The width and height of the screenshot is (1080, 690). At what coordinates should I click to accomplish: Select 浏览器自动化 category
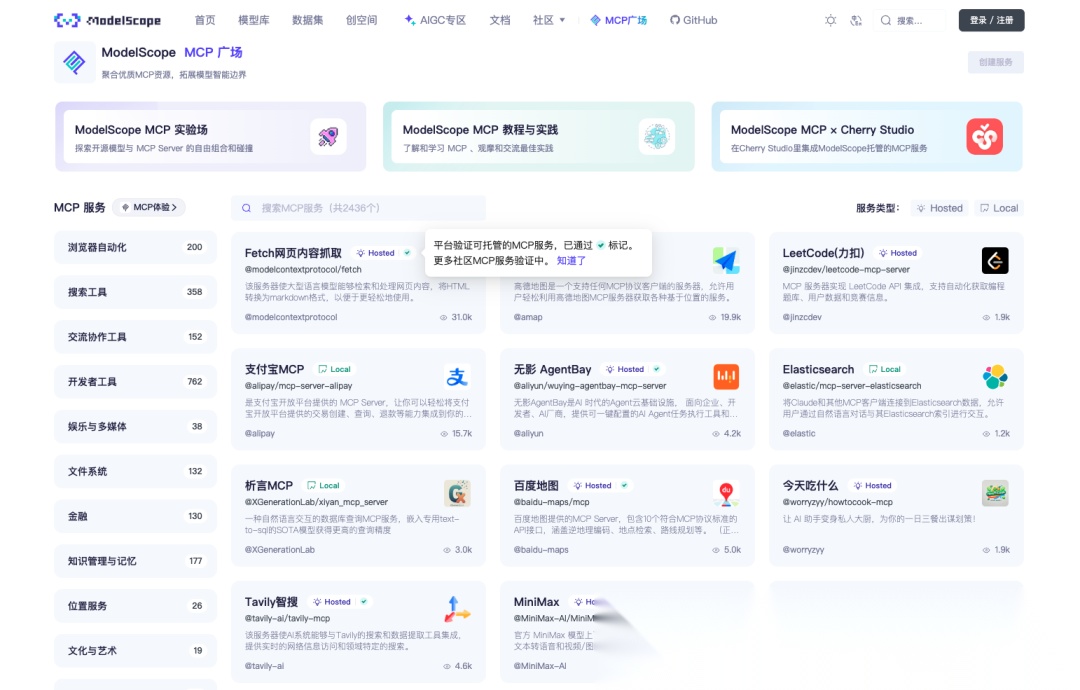pyautogui.click(x=135, y=247)
